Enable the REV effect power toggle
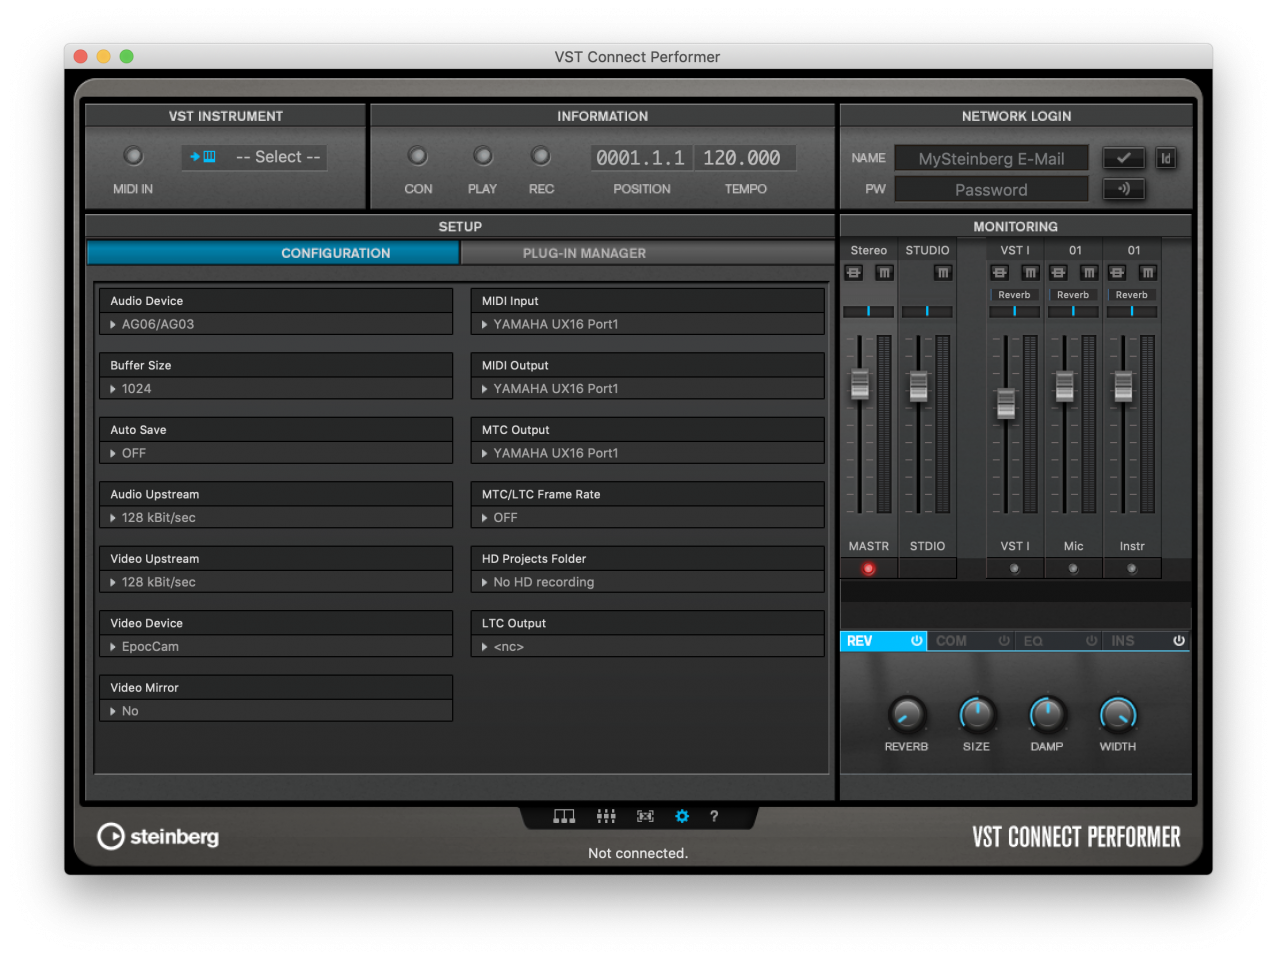1277x960 pixels. coord(916,641)
